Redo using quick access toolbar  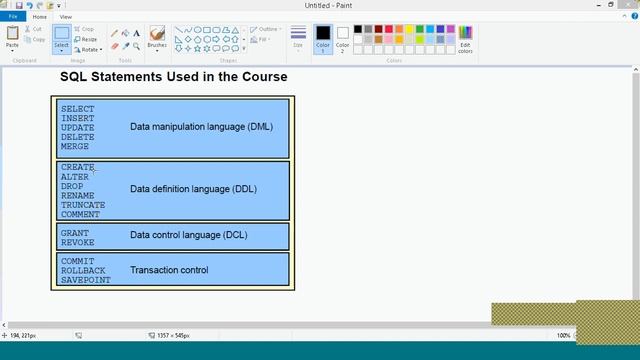[40, 5]
